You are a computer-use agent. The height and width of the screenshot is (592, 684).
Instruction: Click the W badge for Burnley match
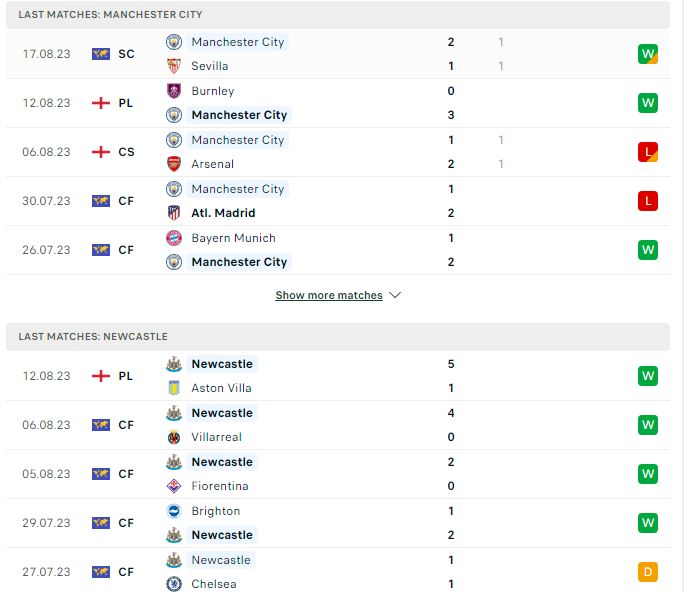tap(647, 103)
